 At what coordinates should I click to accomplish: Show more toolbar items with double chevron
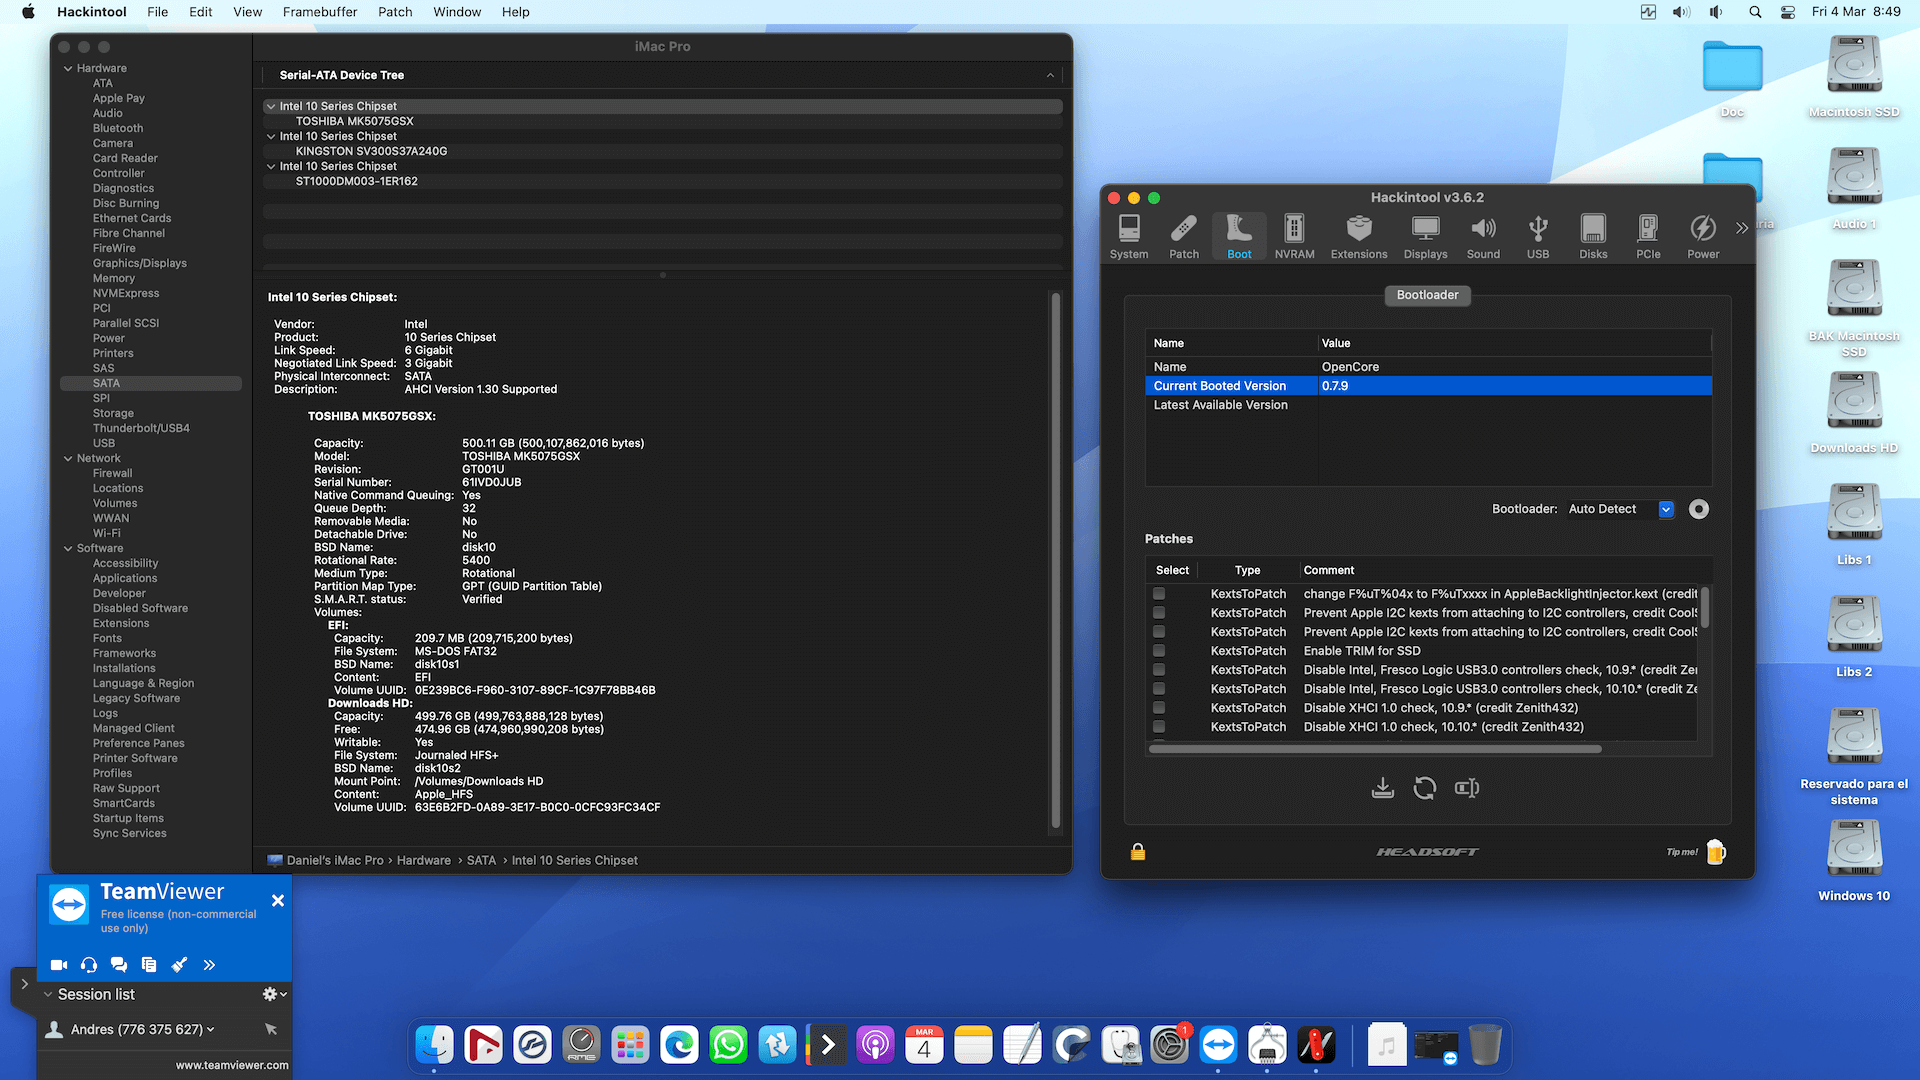pyautogui.click(x=1742, y=228)
